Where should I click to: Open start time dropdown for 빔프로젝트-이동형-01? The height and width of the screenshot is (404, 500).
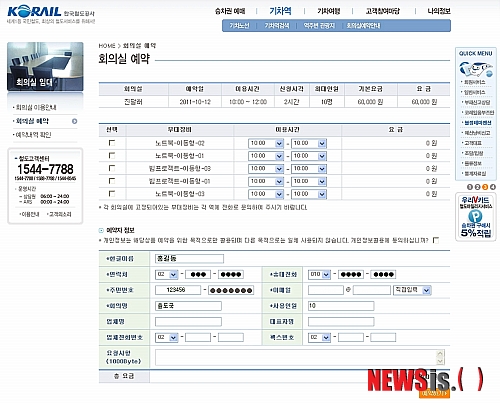click(x=266, y=181)
